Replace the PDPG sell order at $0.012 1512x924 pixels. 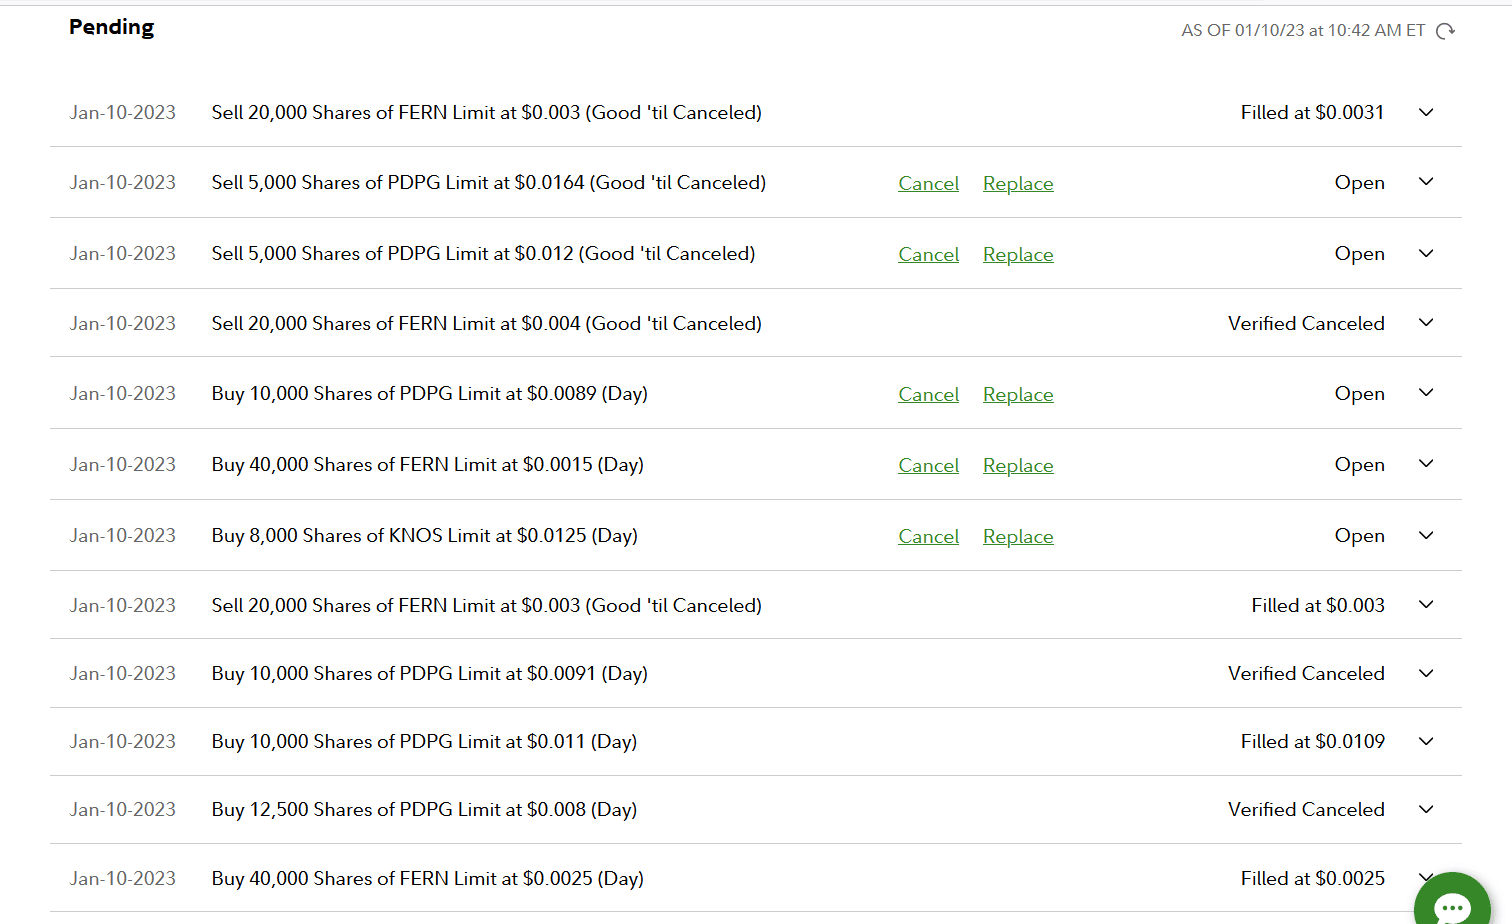tap(1018, 255)
